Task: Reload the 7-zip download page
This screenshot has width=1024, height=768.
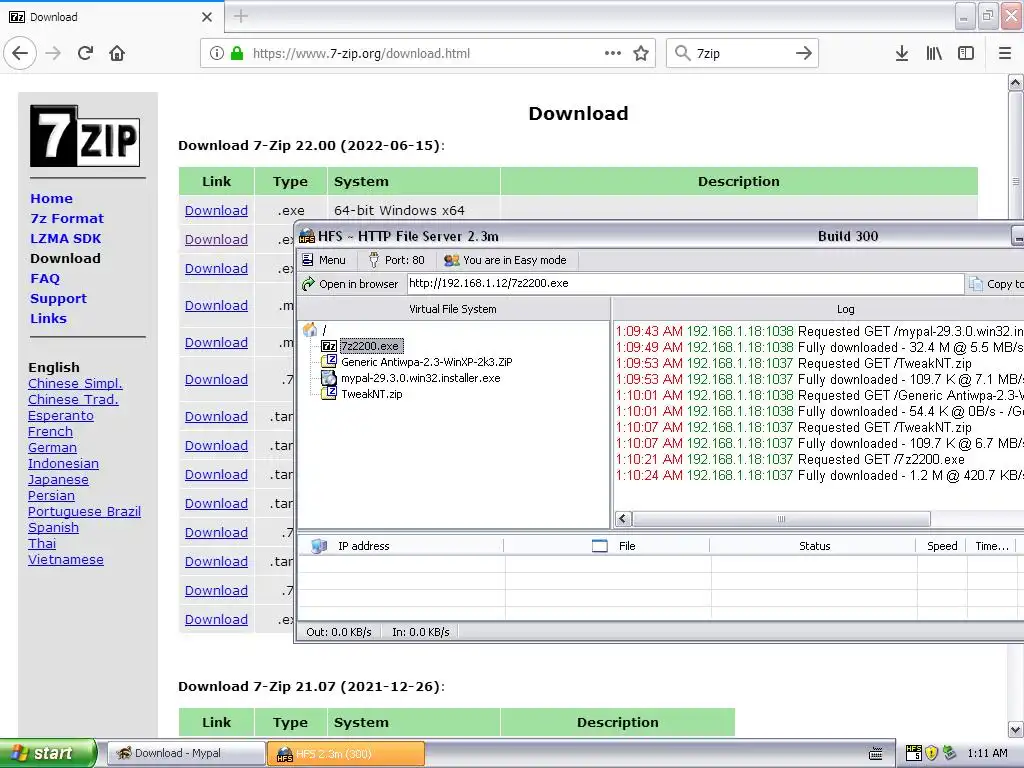Action: pyautogui.click(x=86, y=53)
